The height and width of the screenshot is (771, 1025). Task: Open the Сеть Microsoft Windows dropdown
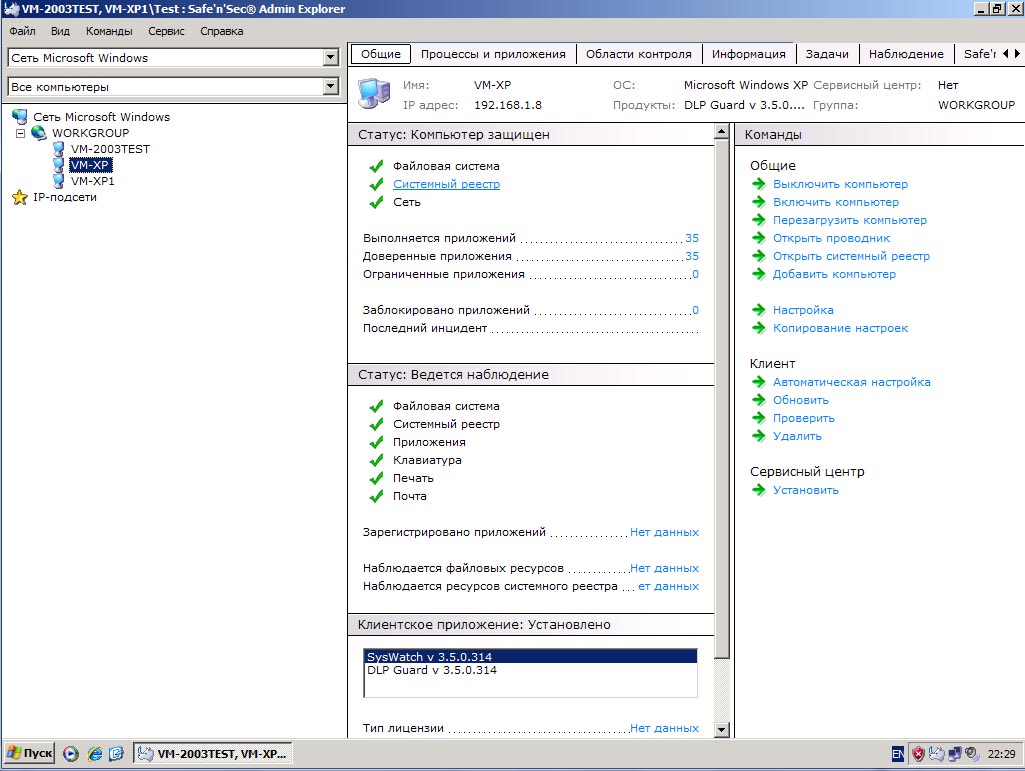click(x=331, y=58)
